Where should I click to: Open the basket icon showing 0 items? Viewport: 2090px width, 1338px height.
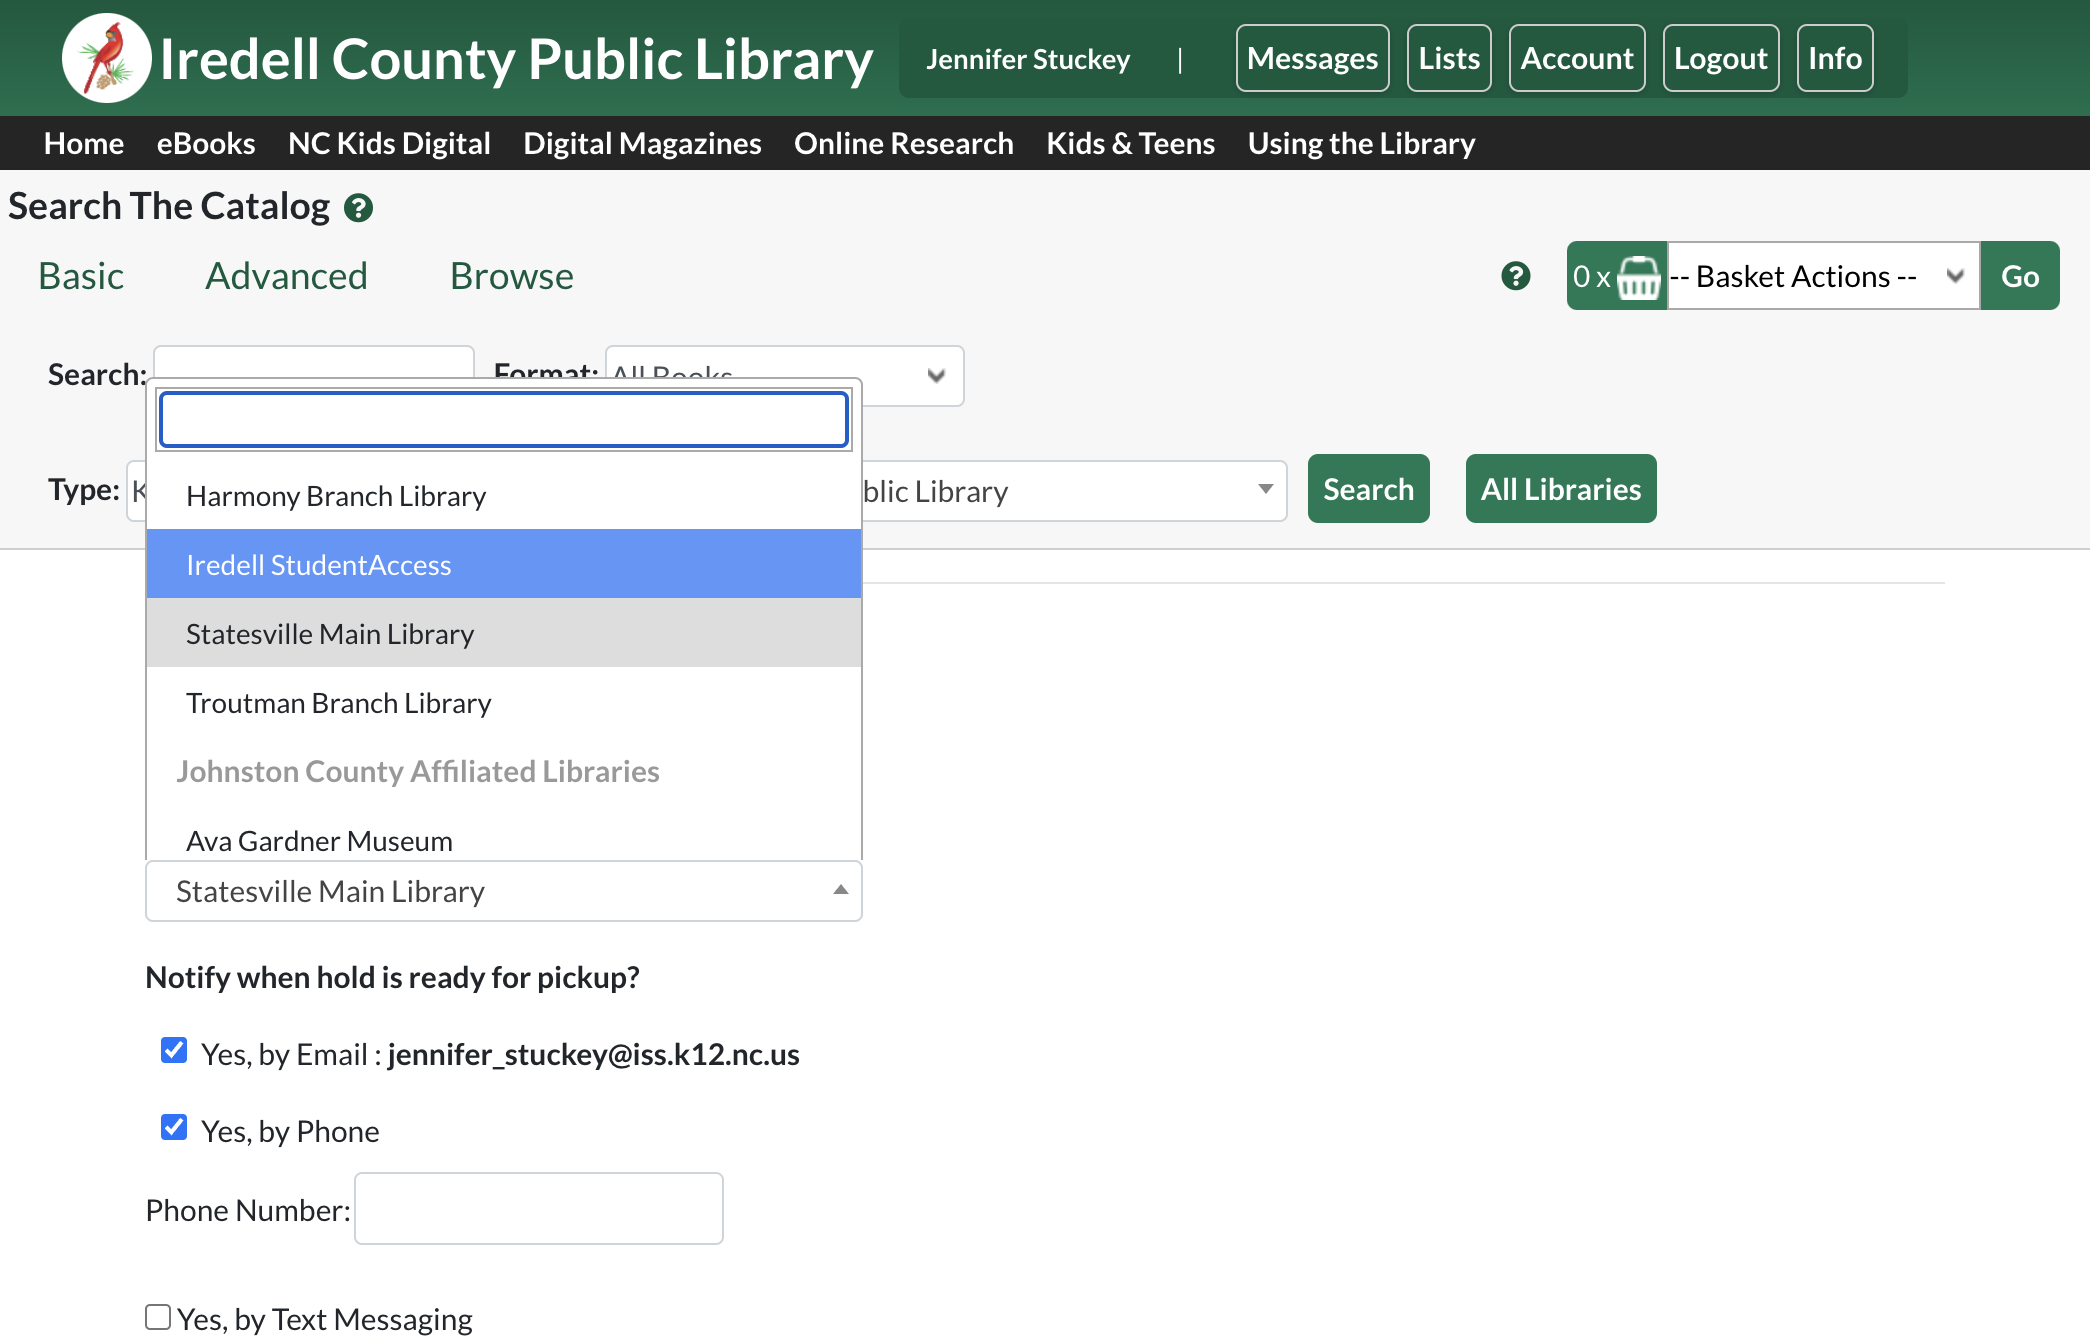(1638, 277)
